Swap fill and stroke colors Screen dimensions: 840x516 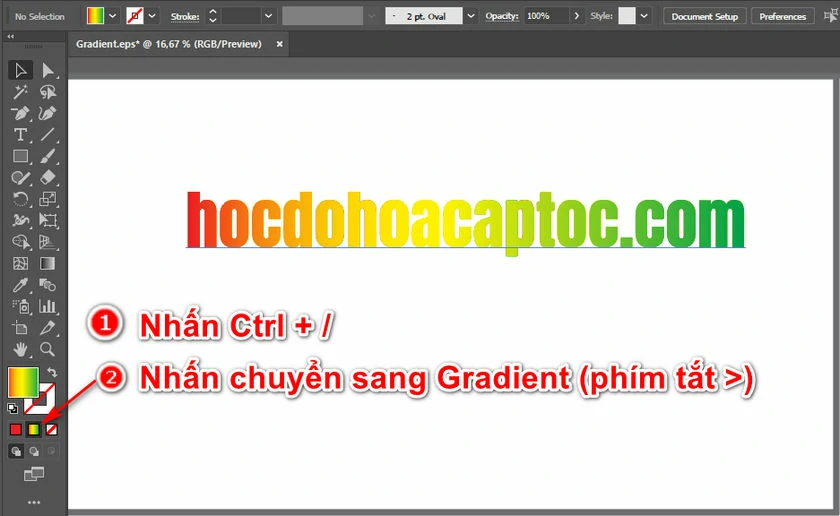tap(52, 371)
